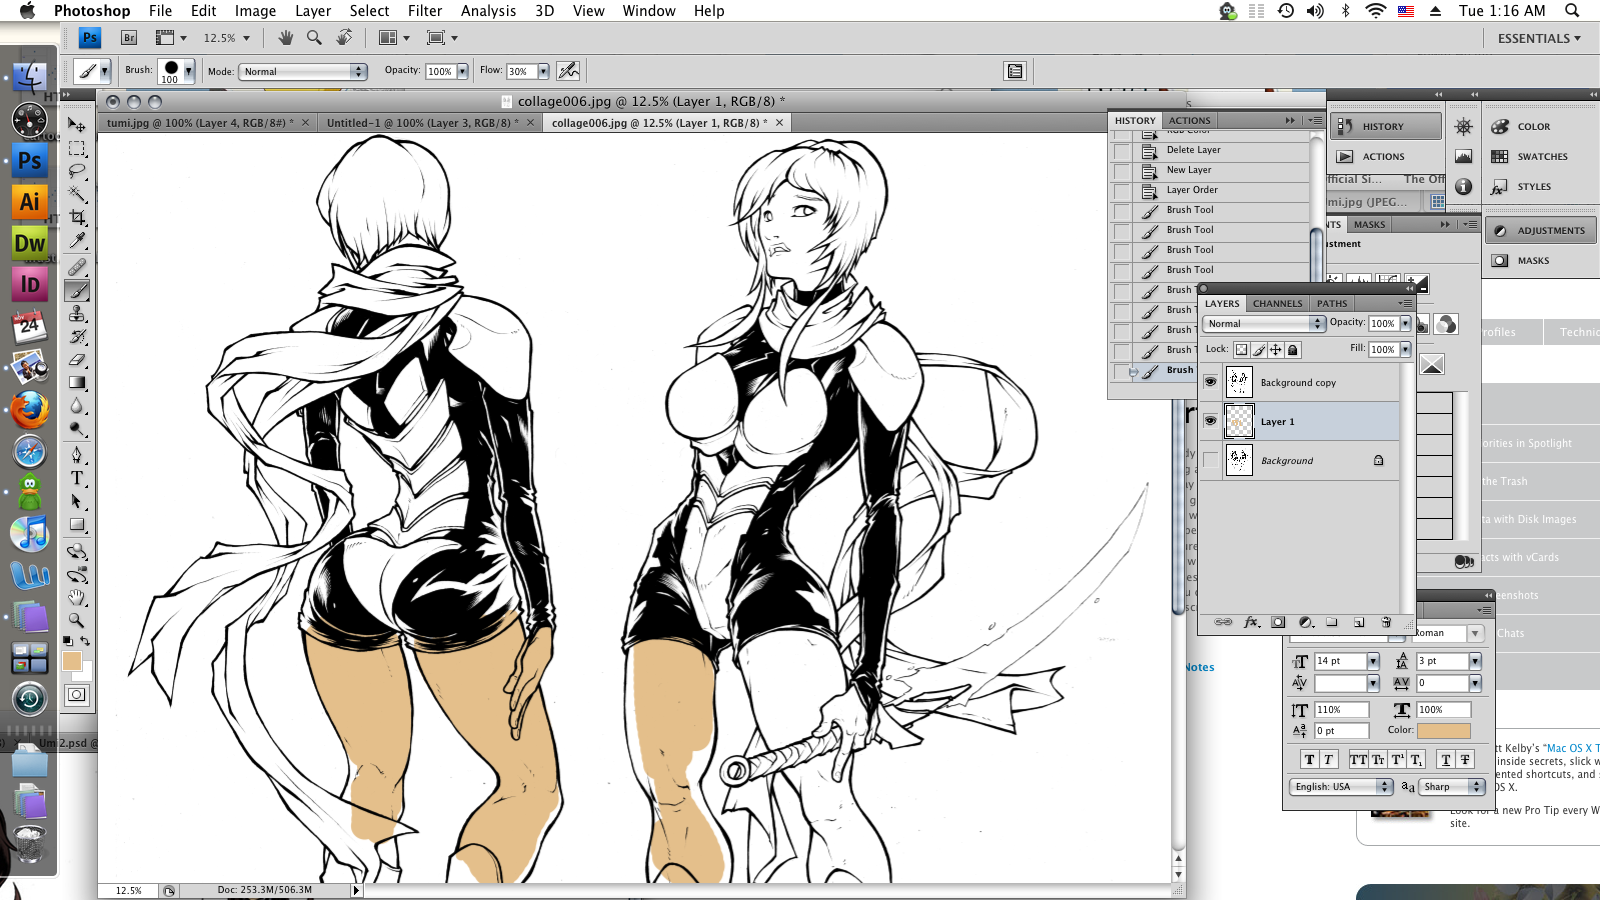The image size is (1600, 900).
Task: Toggle the airbrush option in options bar
Action: [x=568, y=70]
